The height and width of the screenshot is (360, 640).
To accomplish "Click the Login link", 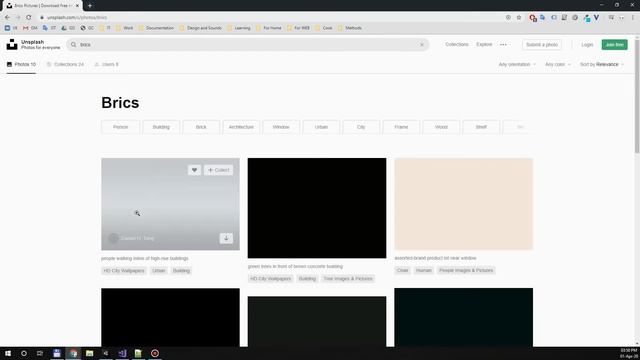I will 587,44.
